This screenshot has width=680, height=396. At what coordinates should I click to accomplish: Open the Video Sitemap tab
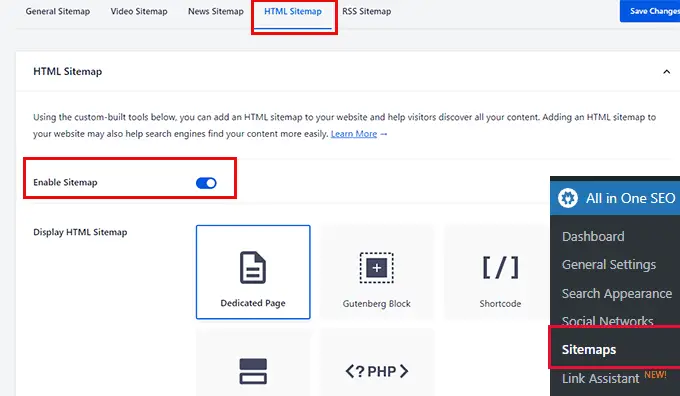coord(139,11)
